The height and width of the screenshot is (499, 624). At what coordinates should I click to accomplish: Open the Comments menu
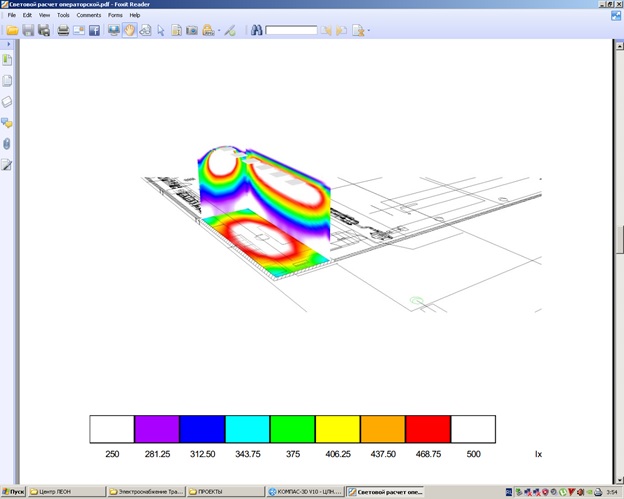point(89,15)
